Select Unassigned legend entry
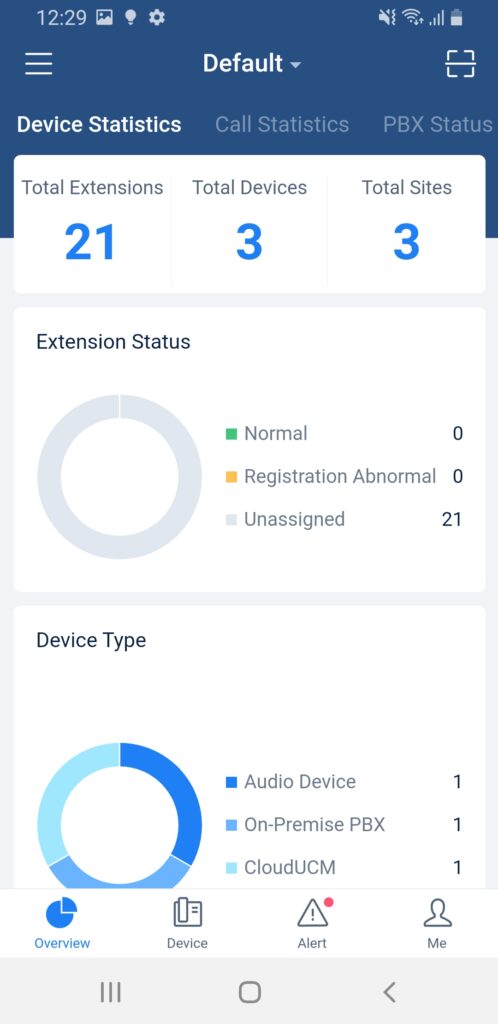This screenshot has width=498, height=1024. pyautogui.click(x=344, y=519)
